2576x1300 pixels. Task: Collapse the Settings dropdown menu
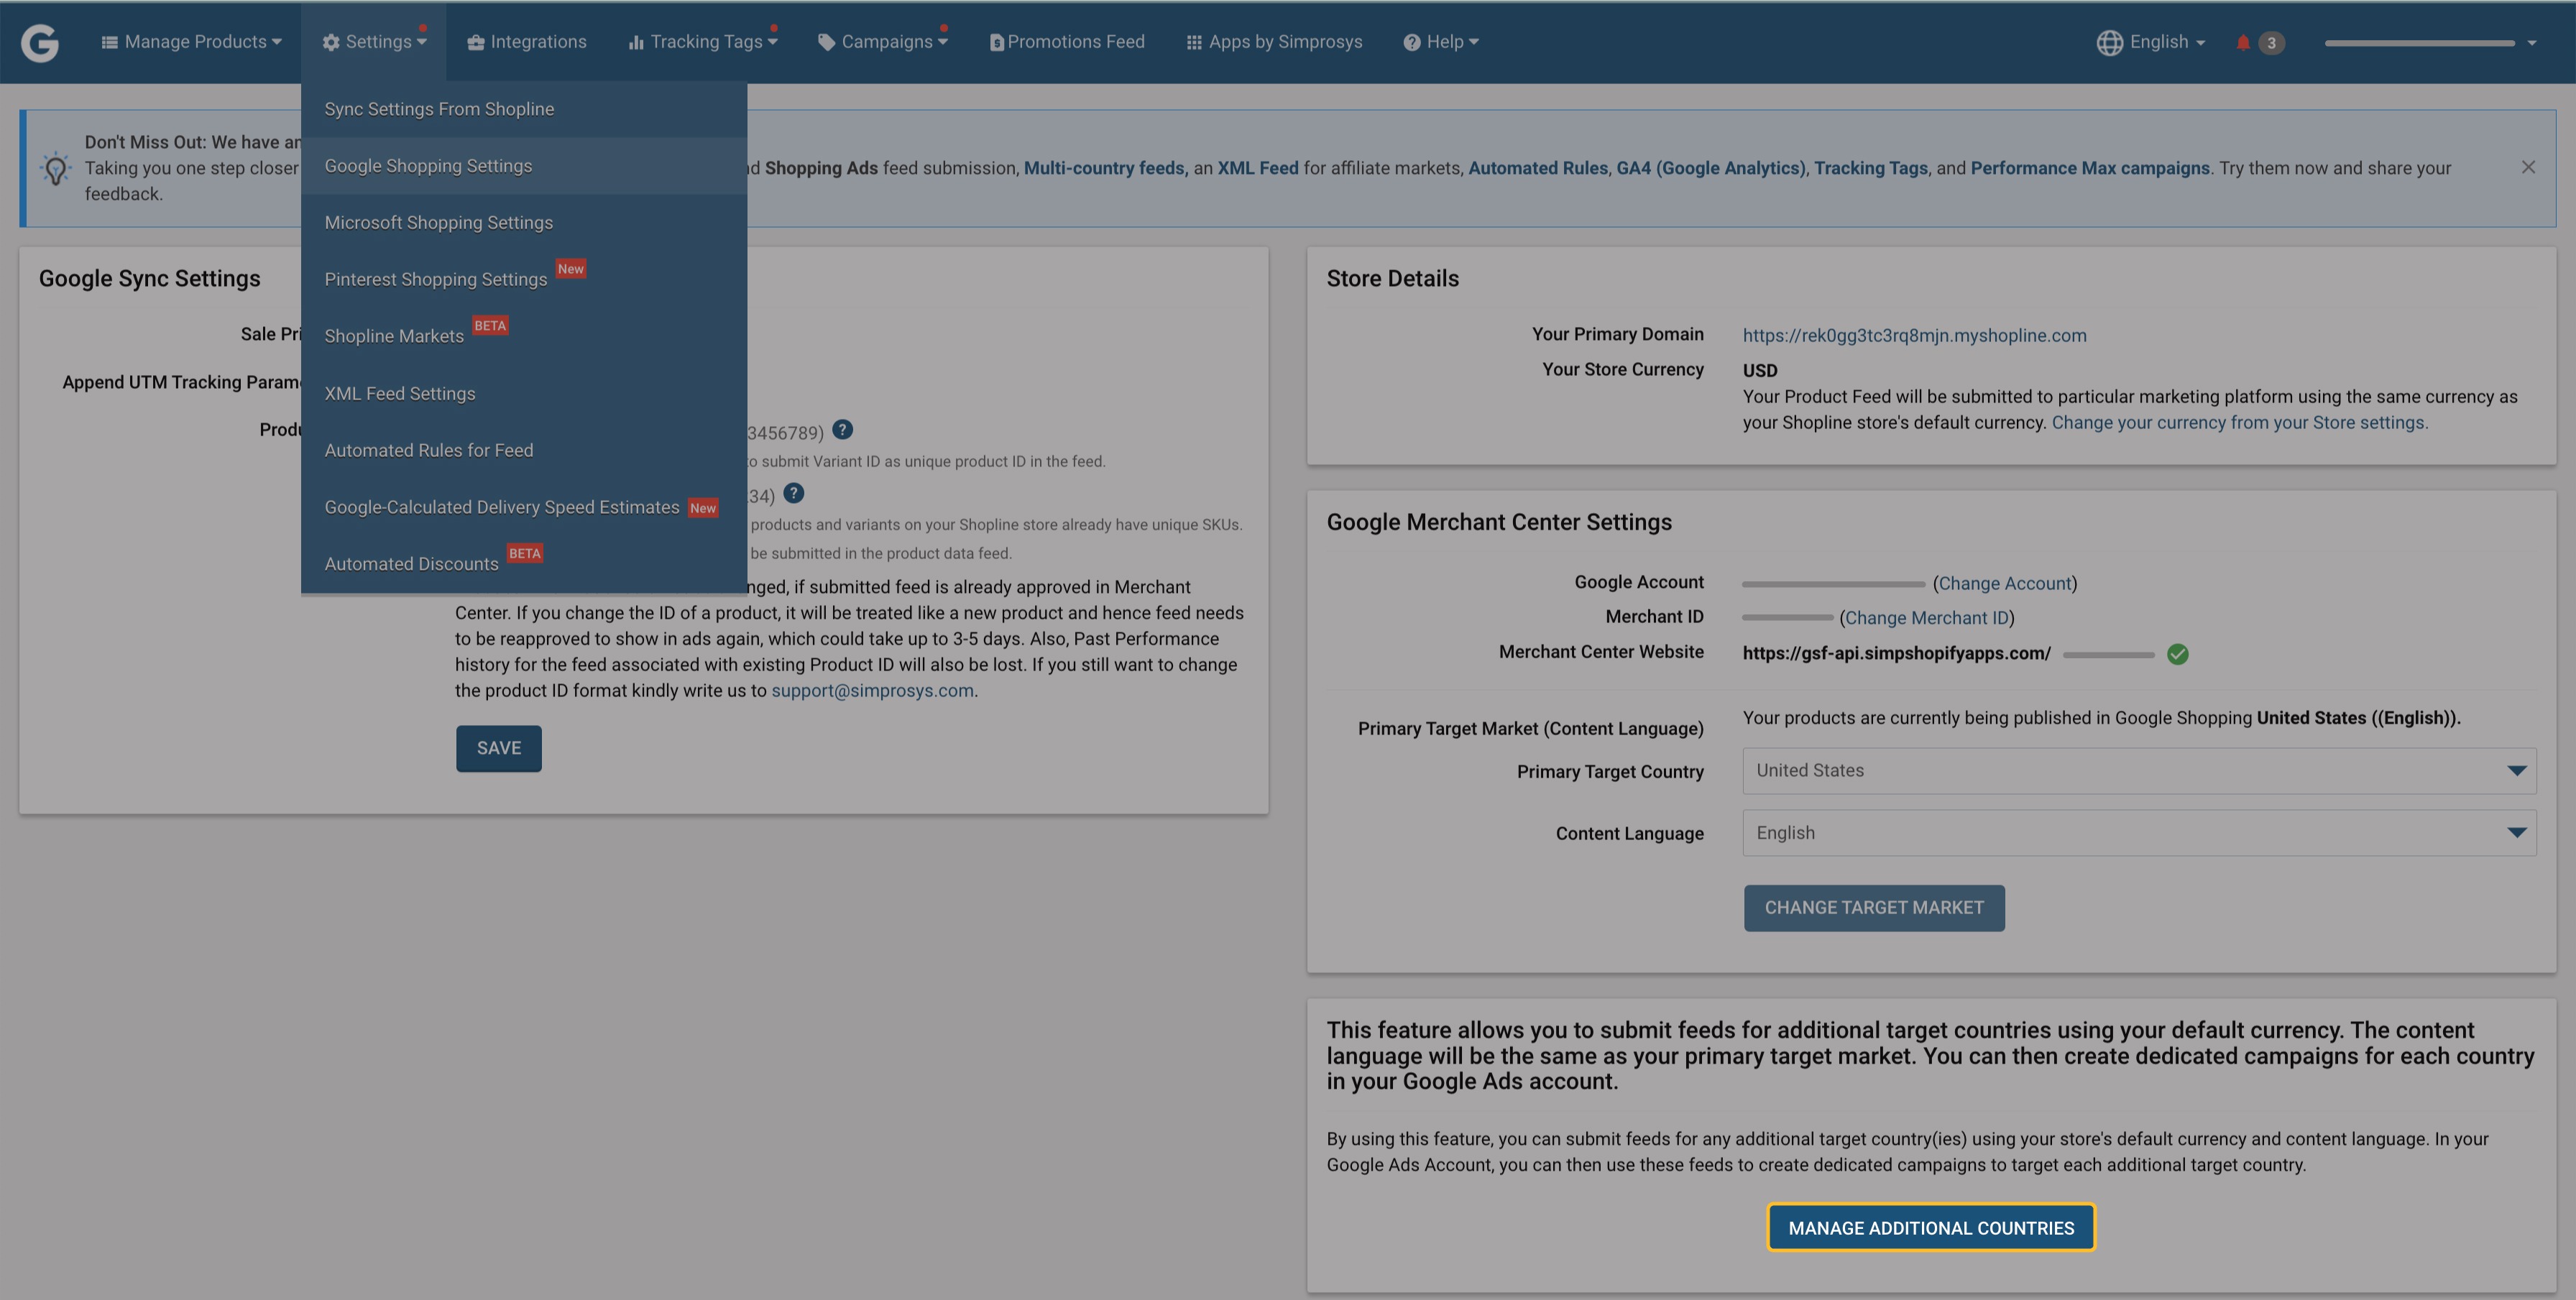[374, 42]
